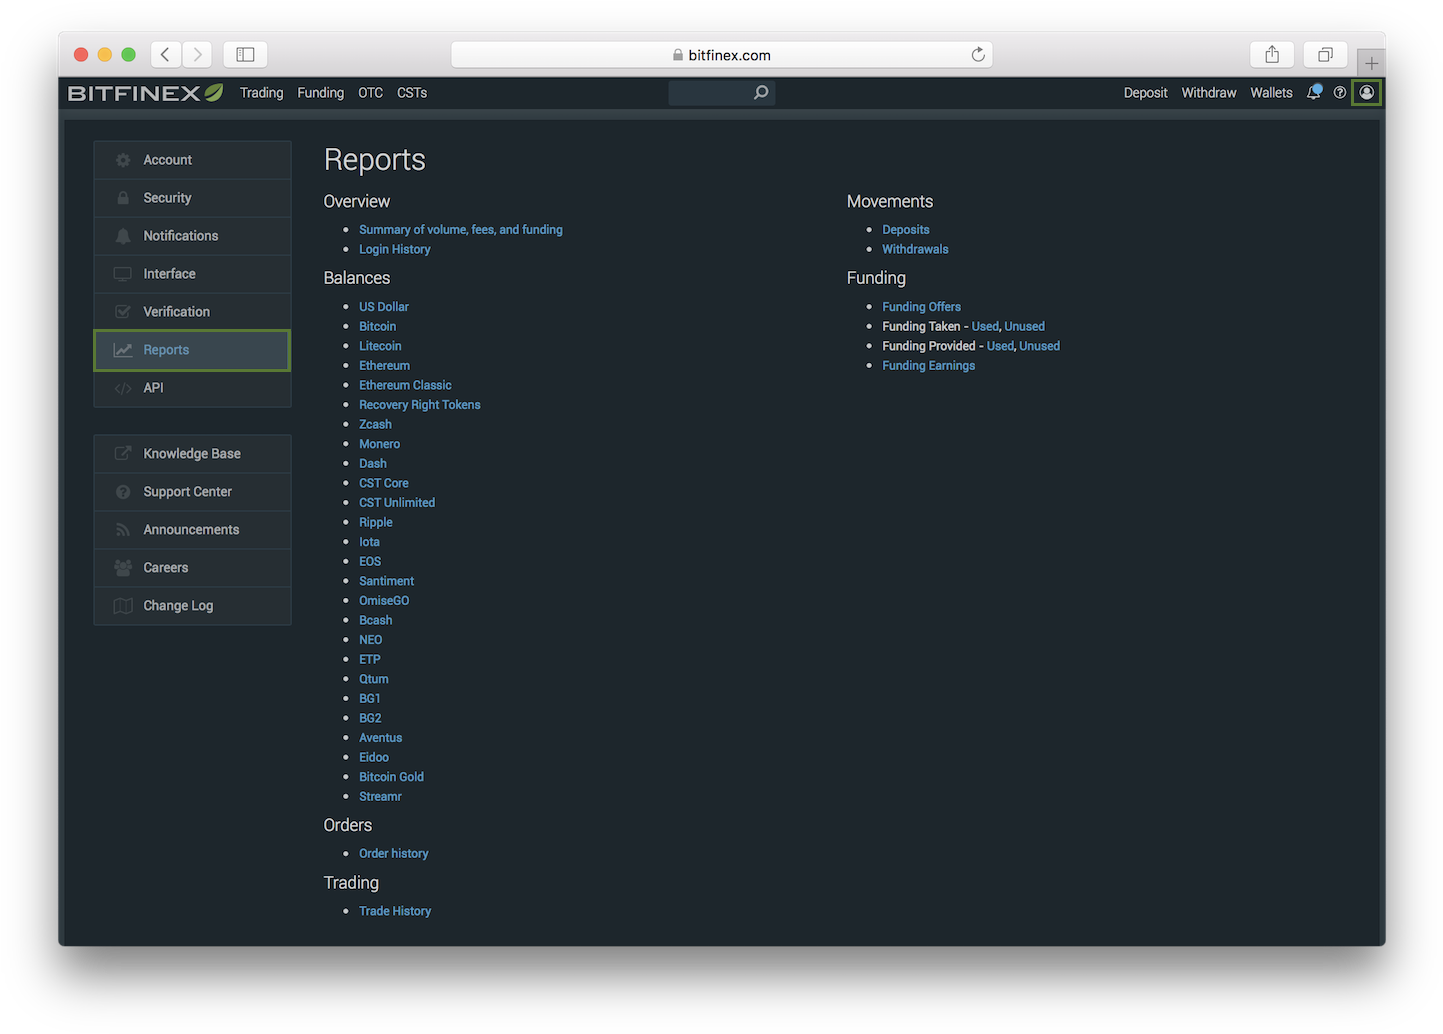The image size is (1443, 1034).
Task: Open Bitcoin Gold balance report
Action: (x=391, y=777)
